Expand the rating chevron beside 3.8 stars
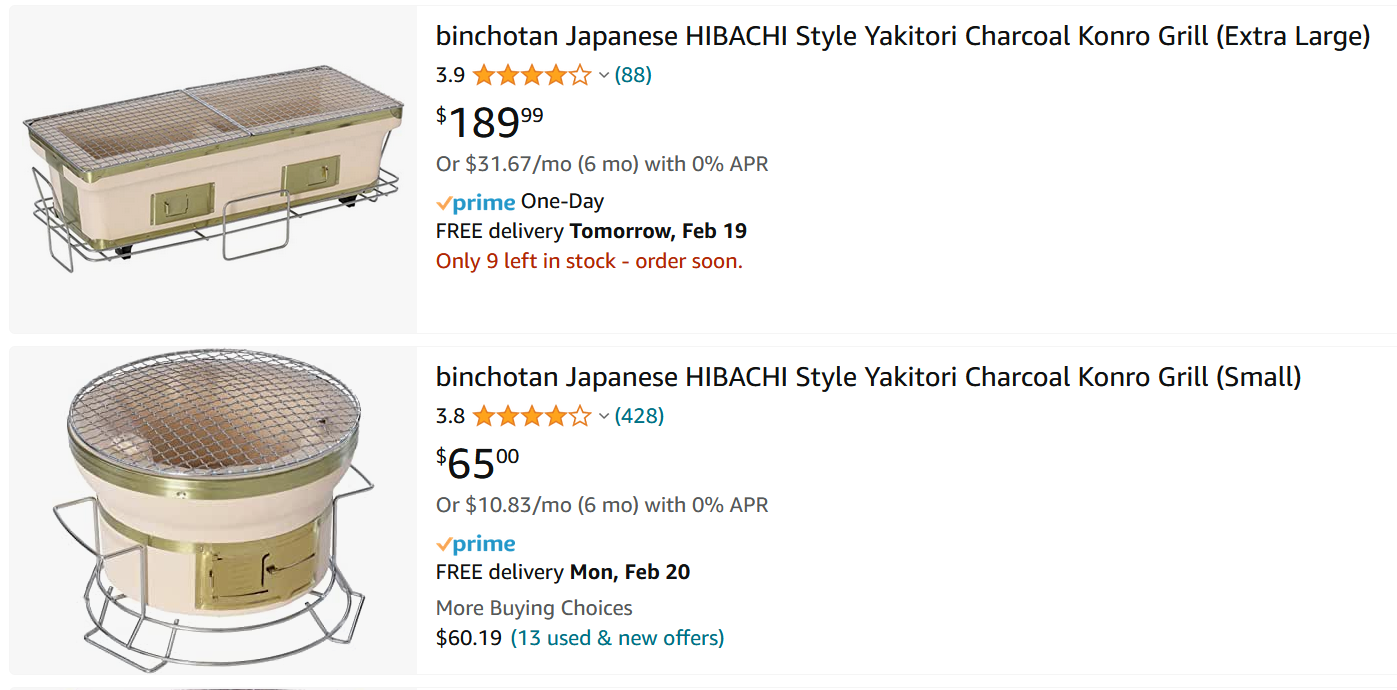This screenshot has width=1397, height=690. [604, 417]
